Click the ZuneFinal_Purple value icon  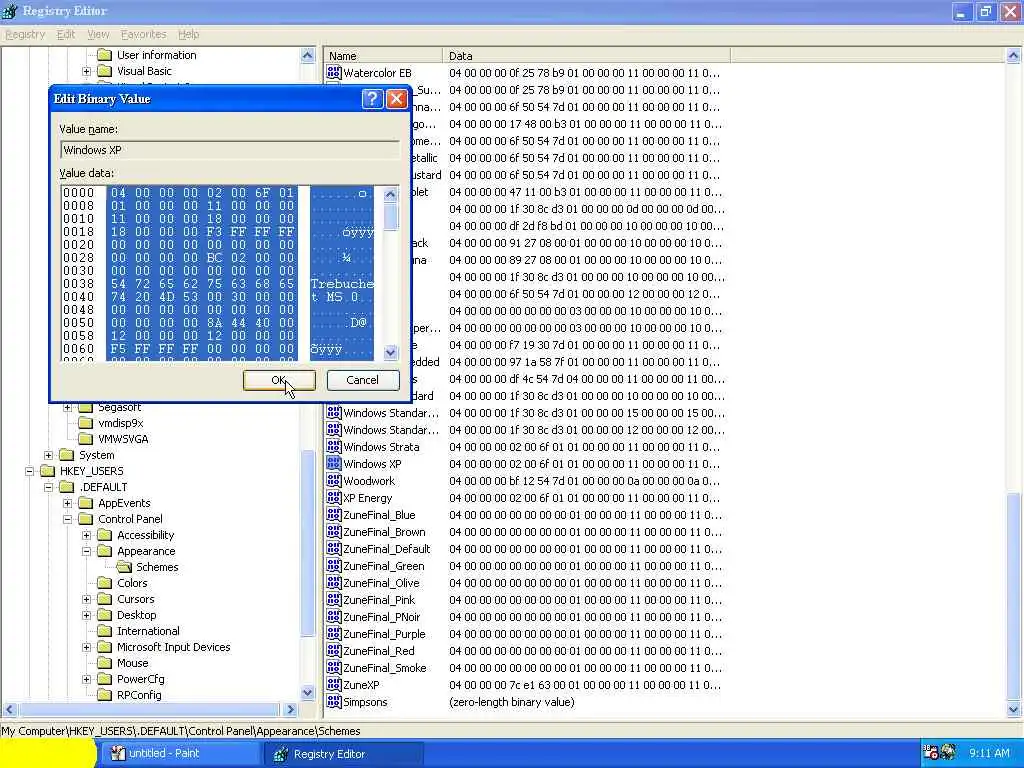point(334,633)
